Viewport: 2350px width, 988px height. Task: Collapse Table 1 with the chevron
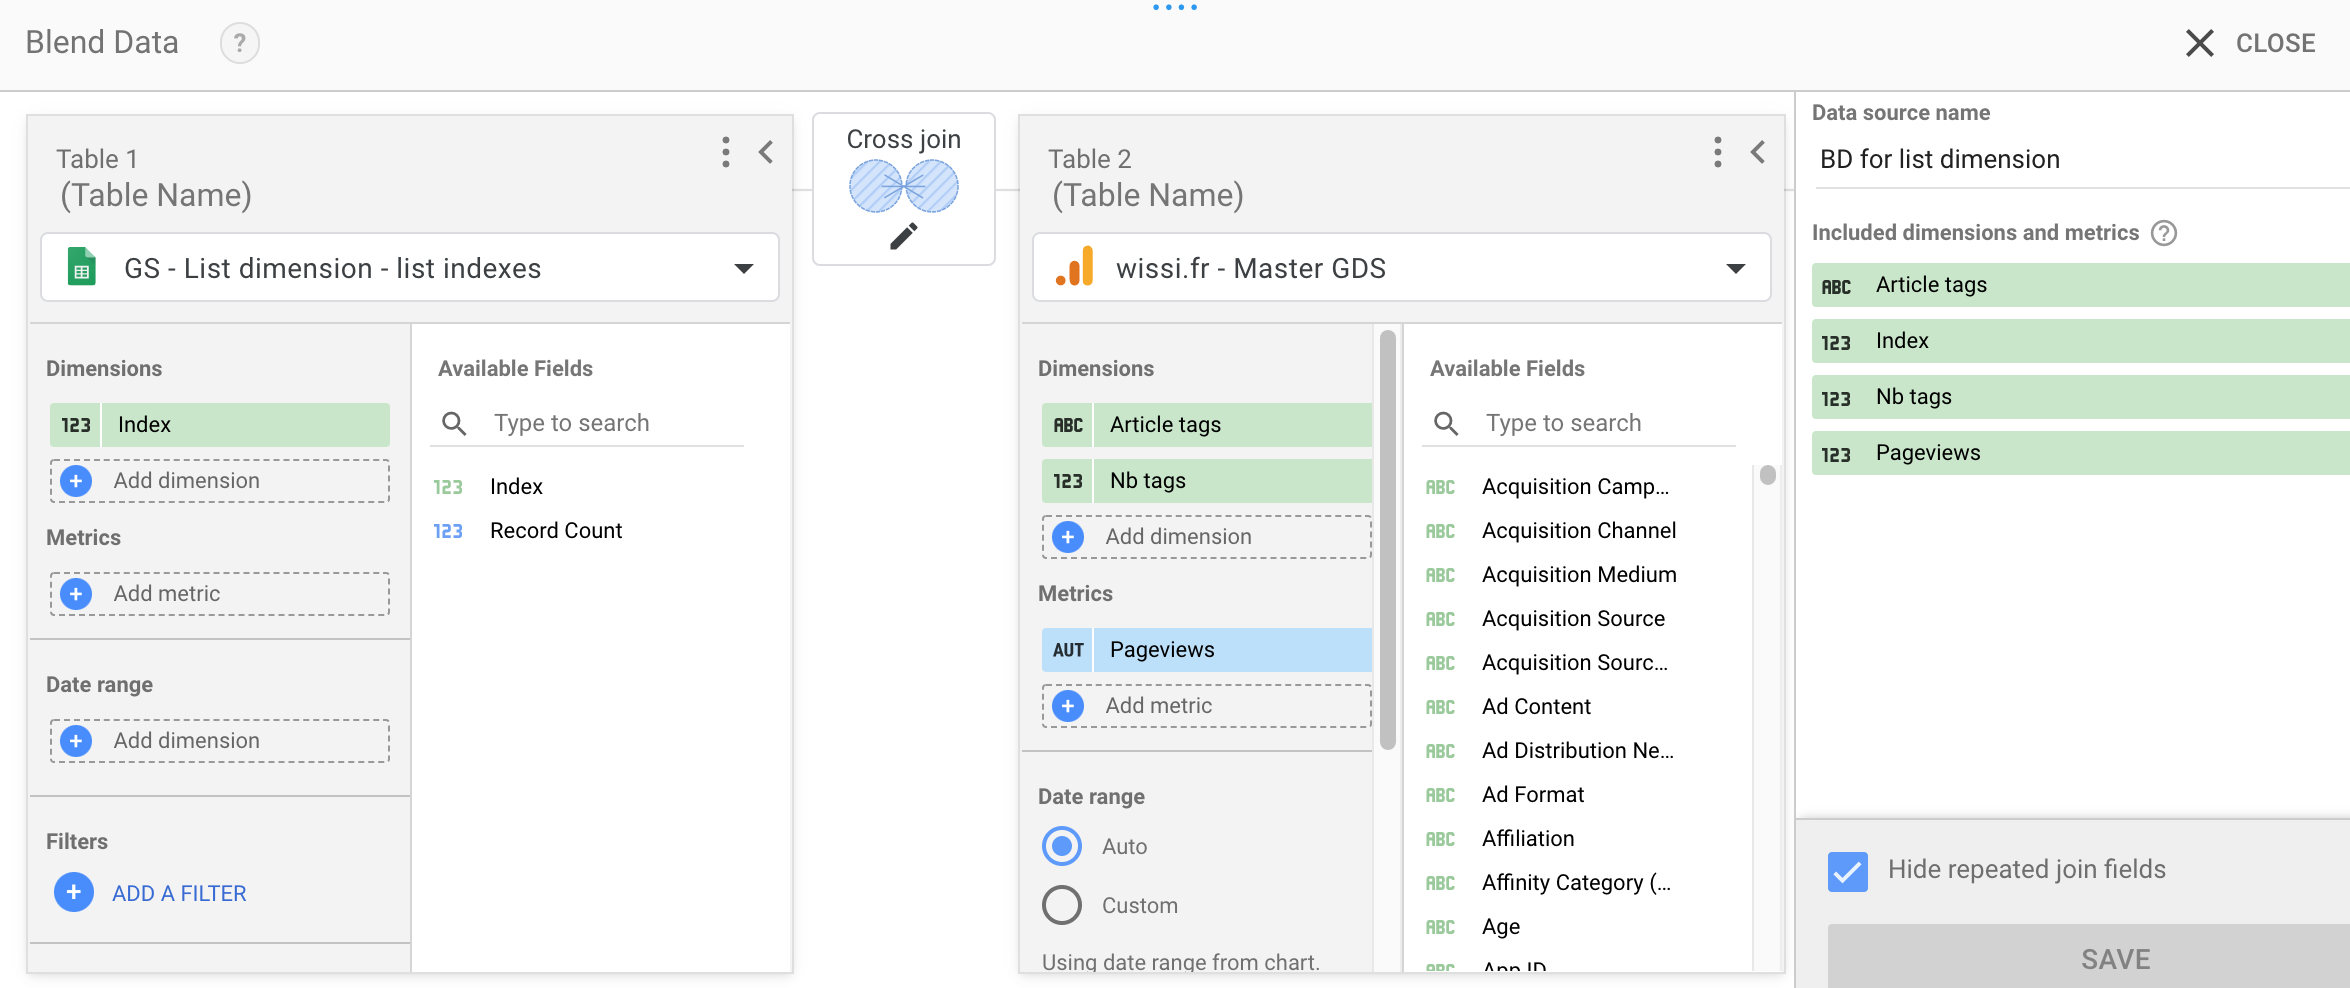[766, 152]
